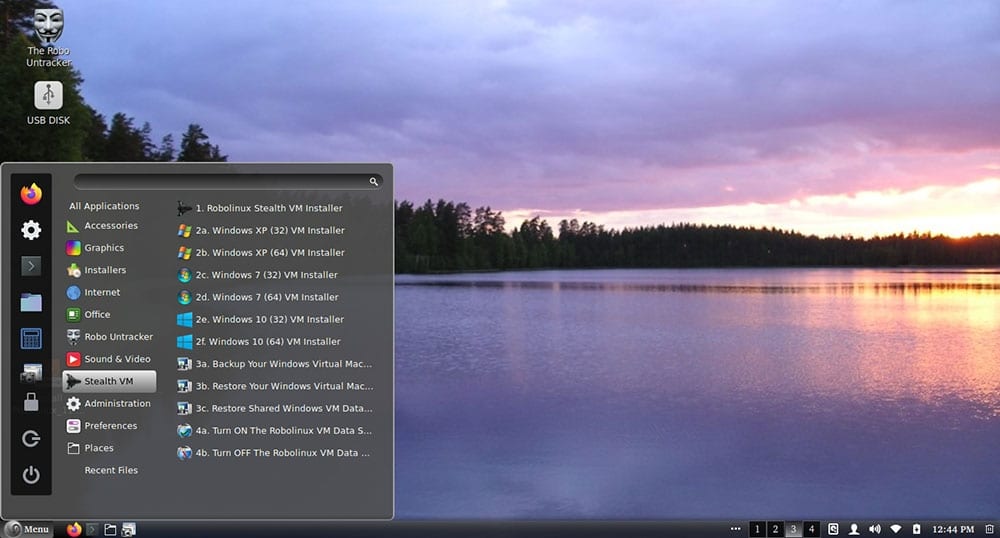This screenshot has height=538, width=1000.
Task: Switch to workspace 1 in panel
Action: coord(757,529)
